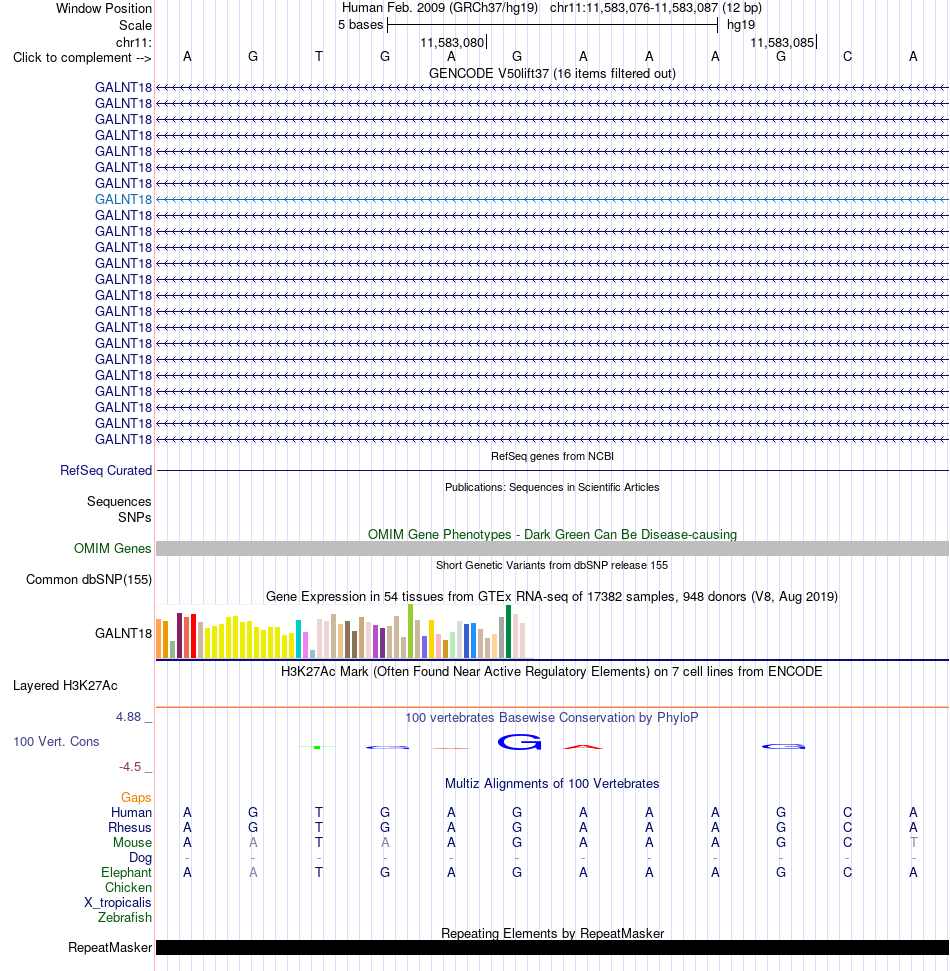The image size is (950, 971).
Task: Click the dark green bar in GTEx chart
Action: tap(508, 632)
